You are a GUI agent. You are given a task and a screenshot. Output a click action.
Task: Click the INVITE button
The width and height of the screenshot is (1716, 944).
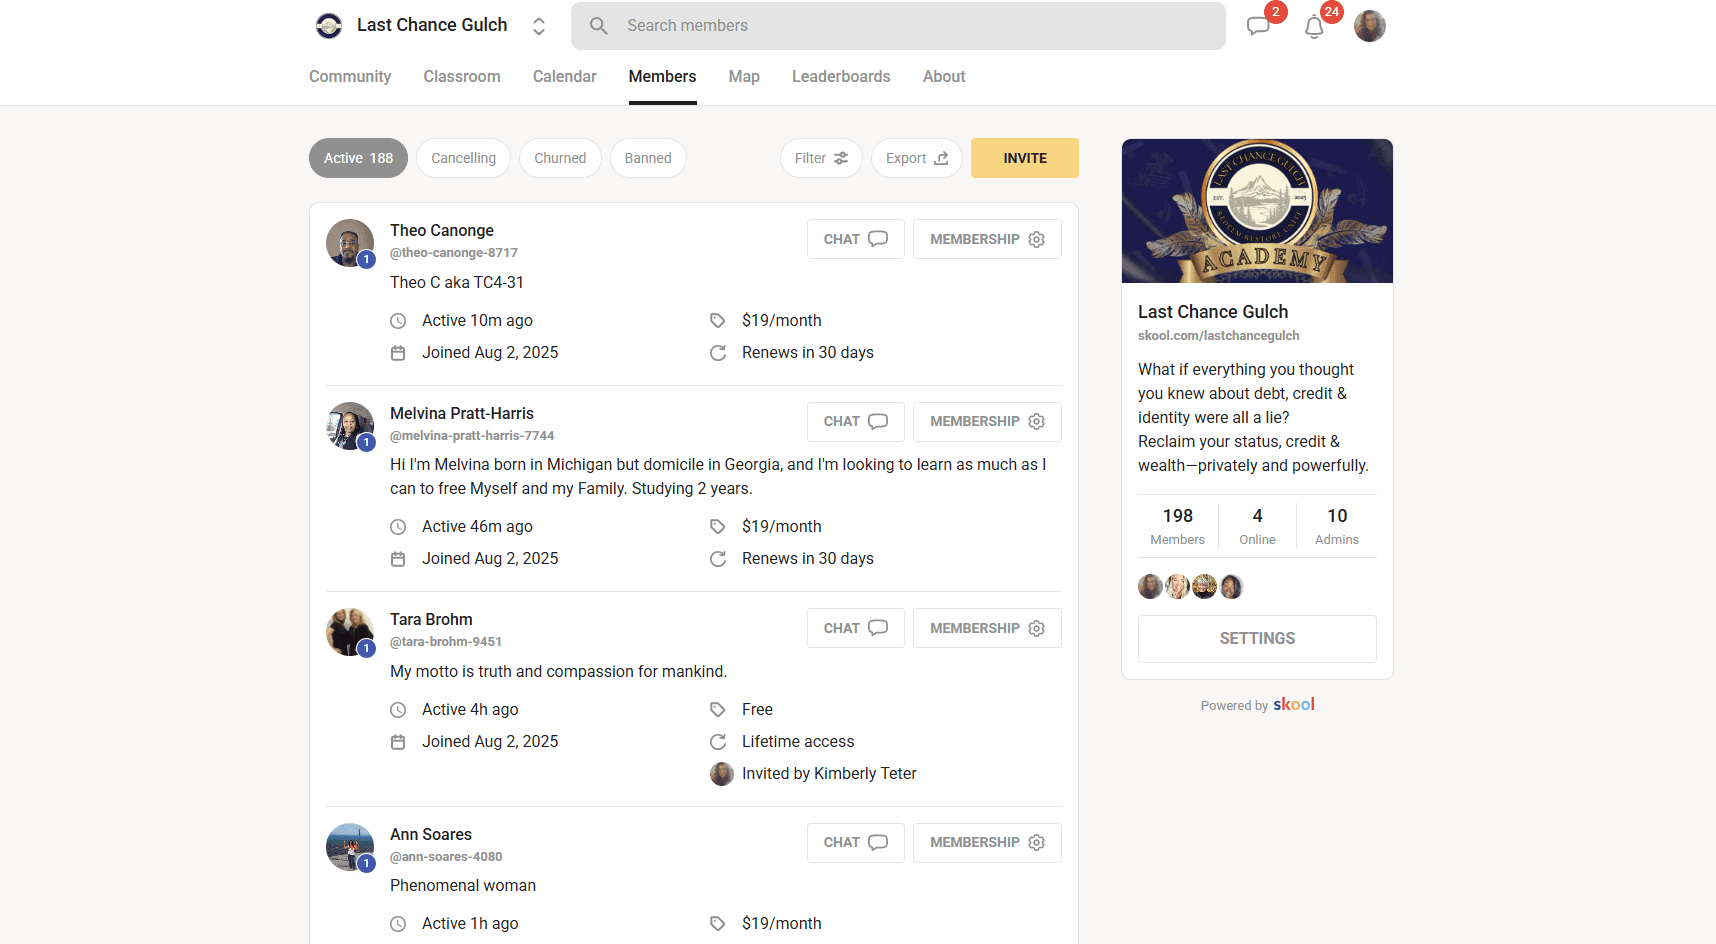1025,158
